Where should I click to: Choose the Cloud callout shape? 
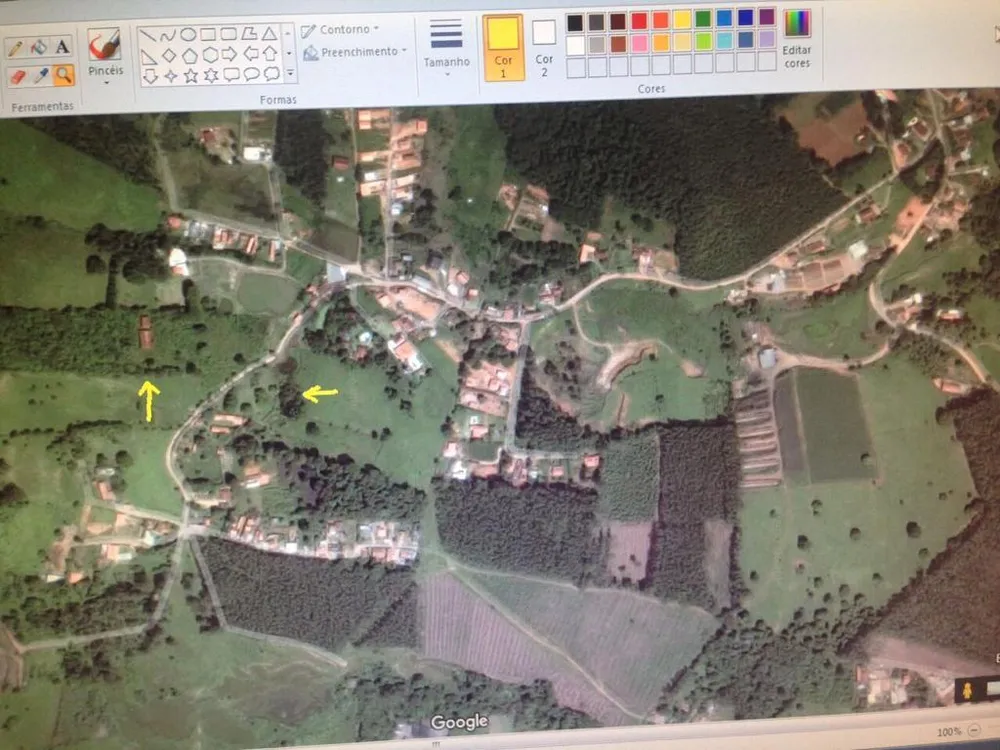pyautogui.click(x=272, y=73)
